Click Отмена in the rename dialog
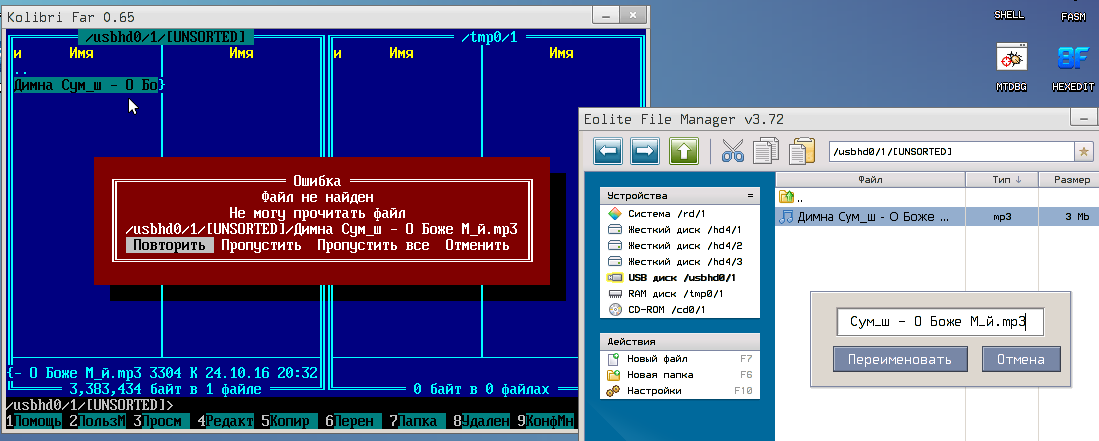The width and height of the screenshot is (1099, 441). [1020, 359]
